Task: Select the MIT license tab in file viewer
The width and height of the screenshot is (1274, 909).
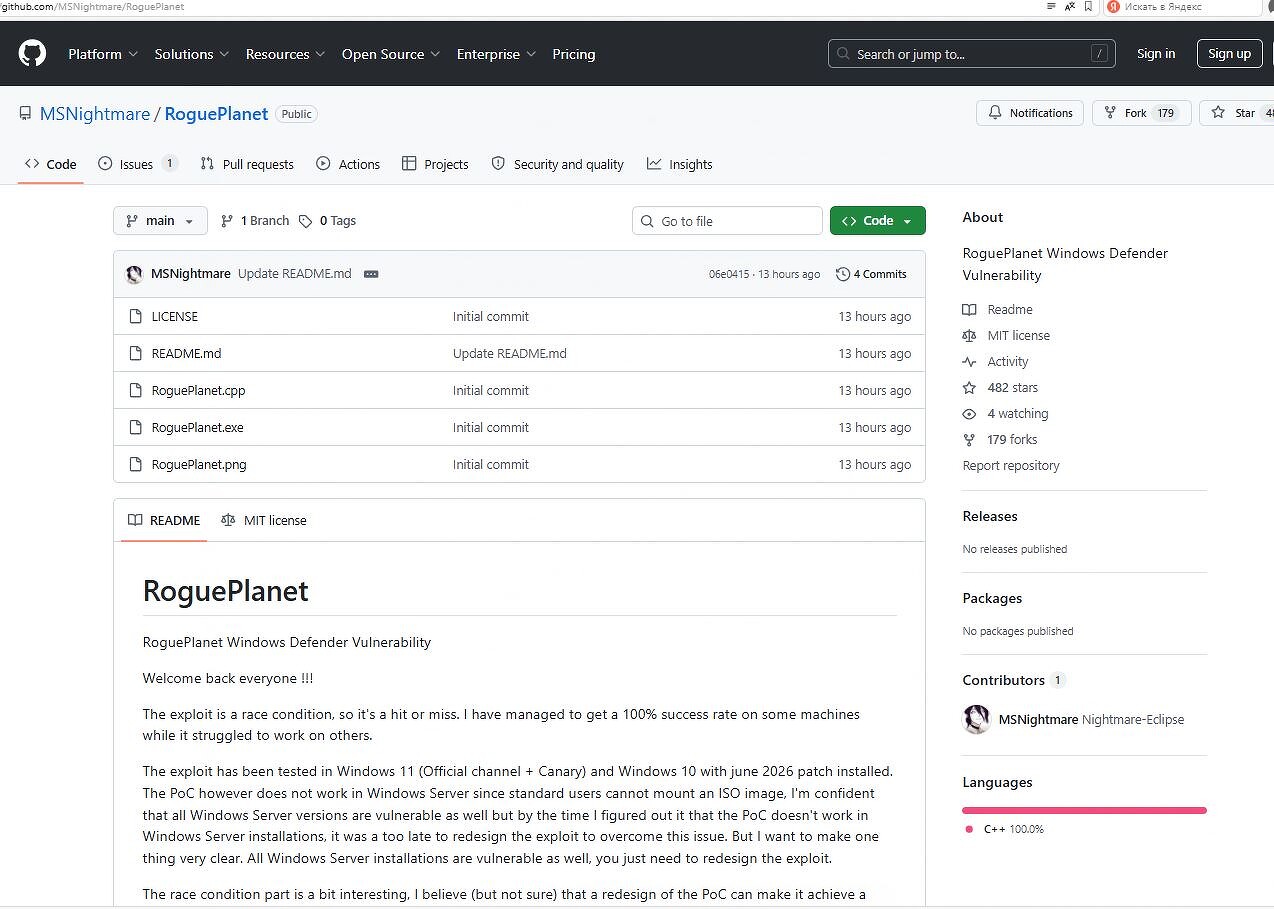Action: point(264,520)
